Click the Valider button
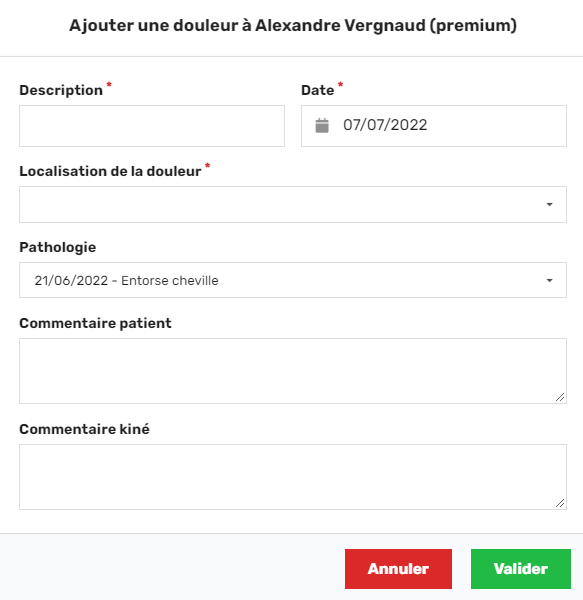 point(521,569)
